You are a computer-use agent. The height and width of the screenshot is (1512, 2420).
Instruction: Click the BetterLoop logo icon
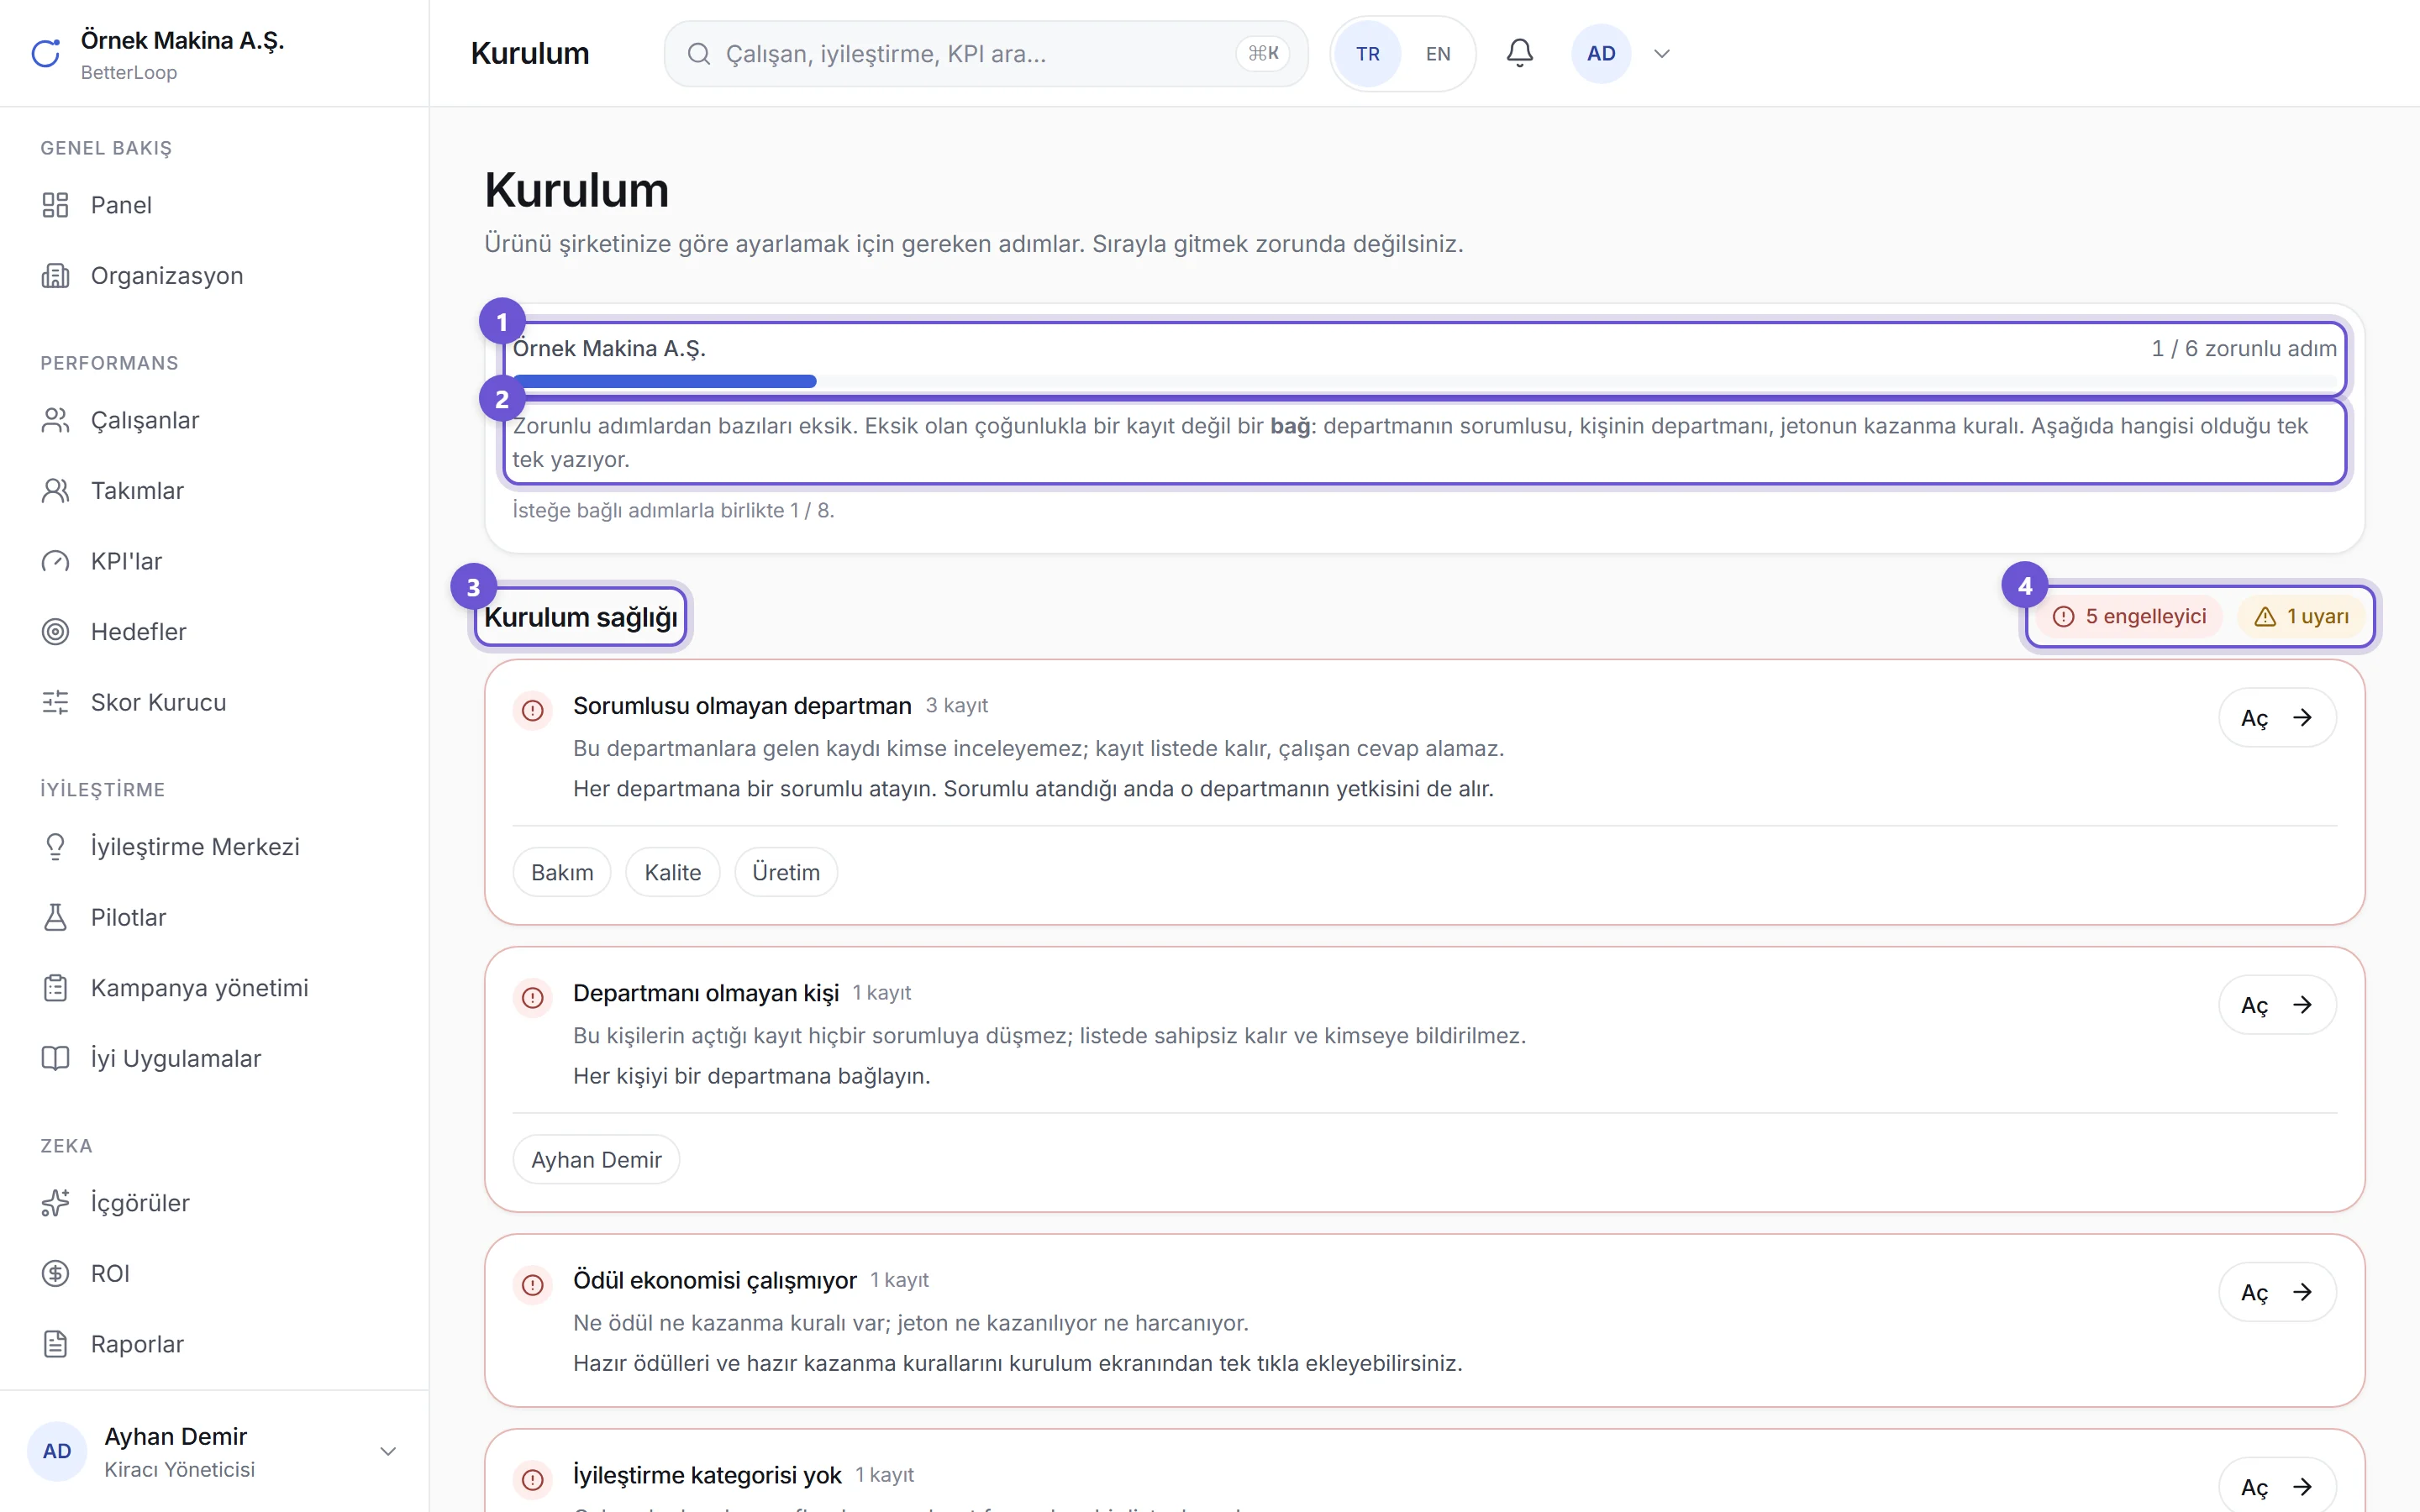46,54
